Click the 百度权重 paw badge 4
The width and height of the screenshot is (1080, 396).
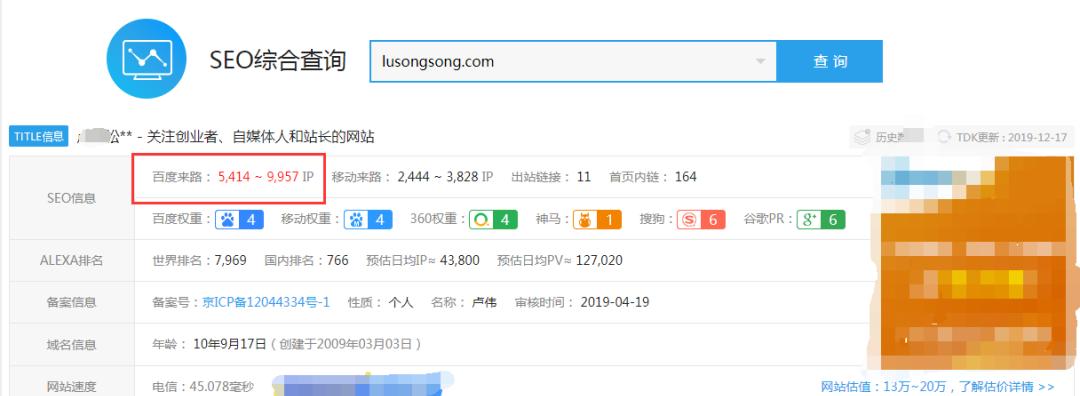point(239,220)
